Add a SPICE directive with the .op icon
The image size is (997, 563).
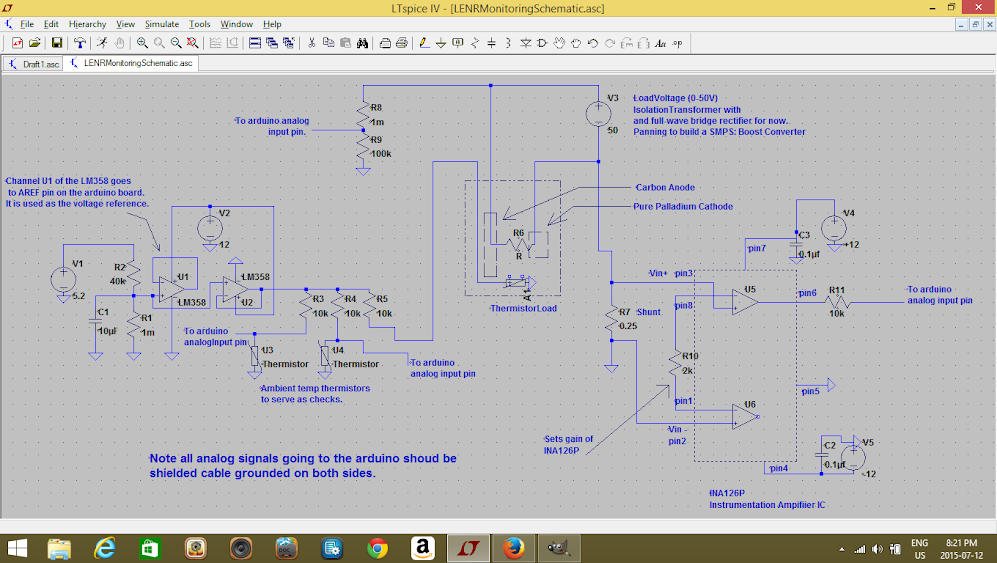point(677,43)
